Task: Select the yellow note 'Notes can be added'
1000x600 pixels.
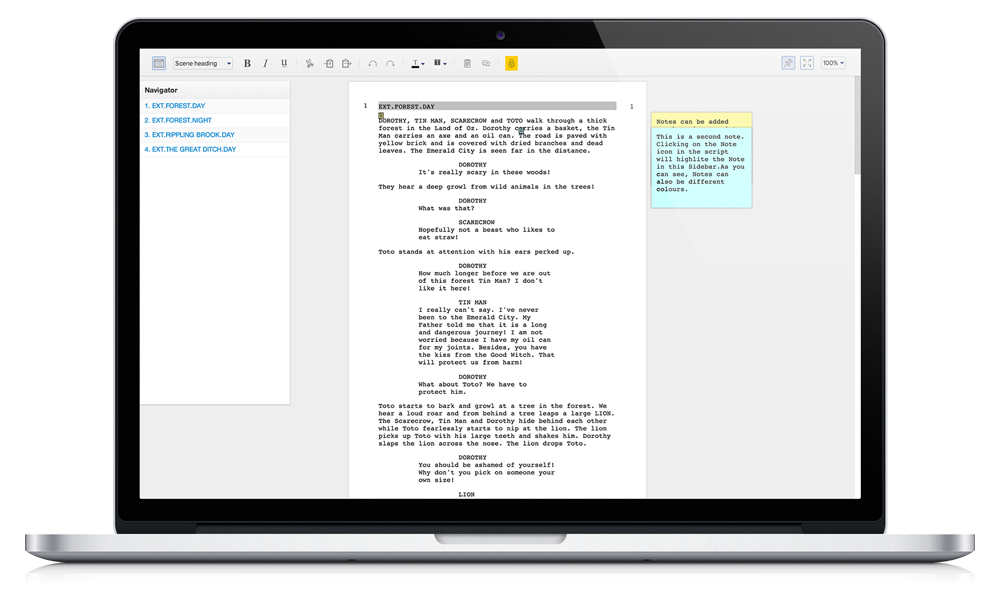Action: click(701, 121)
